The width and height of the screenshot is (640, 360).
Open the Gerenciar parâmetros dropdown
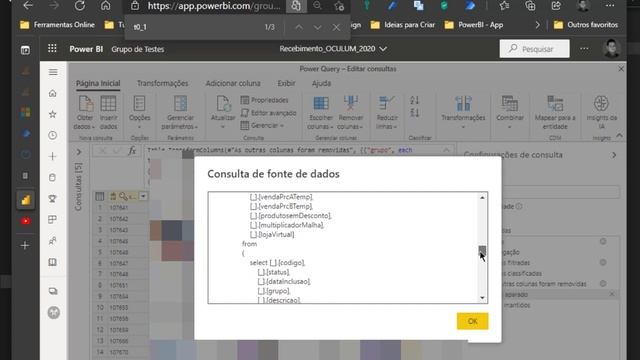(180, 113)
